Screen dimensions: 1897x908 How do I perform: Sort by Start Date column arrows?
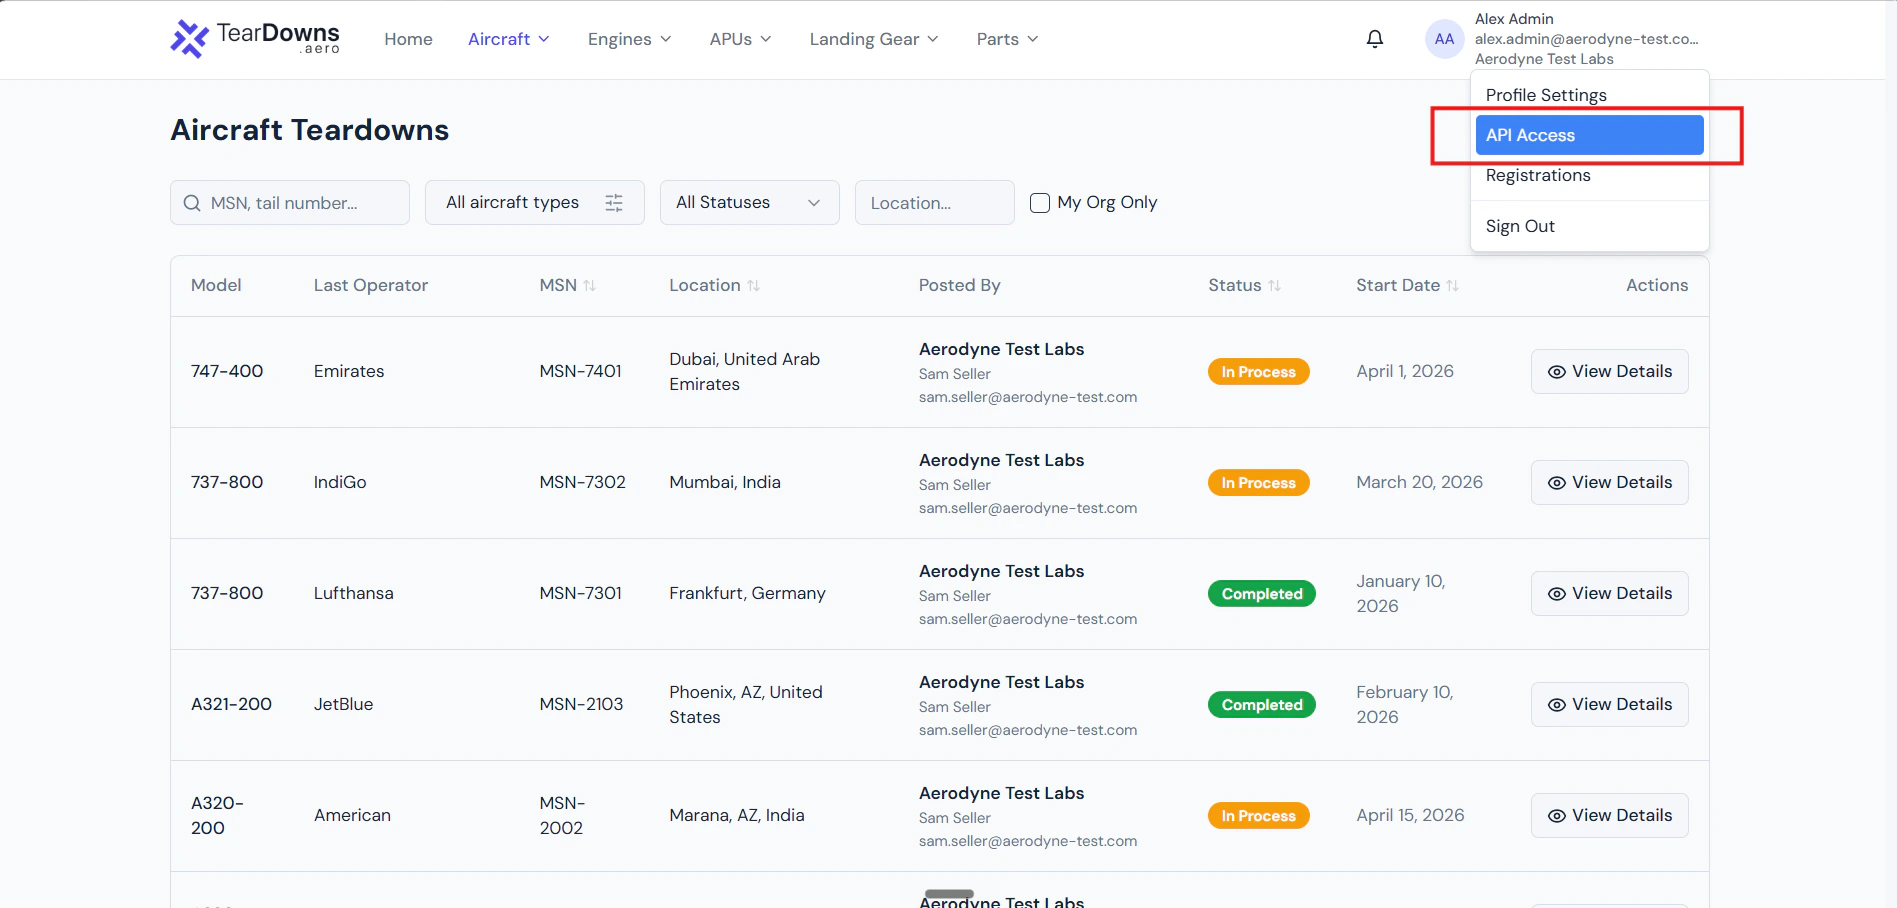[1453, 286]
